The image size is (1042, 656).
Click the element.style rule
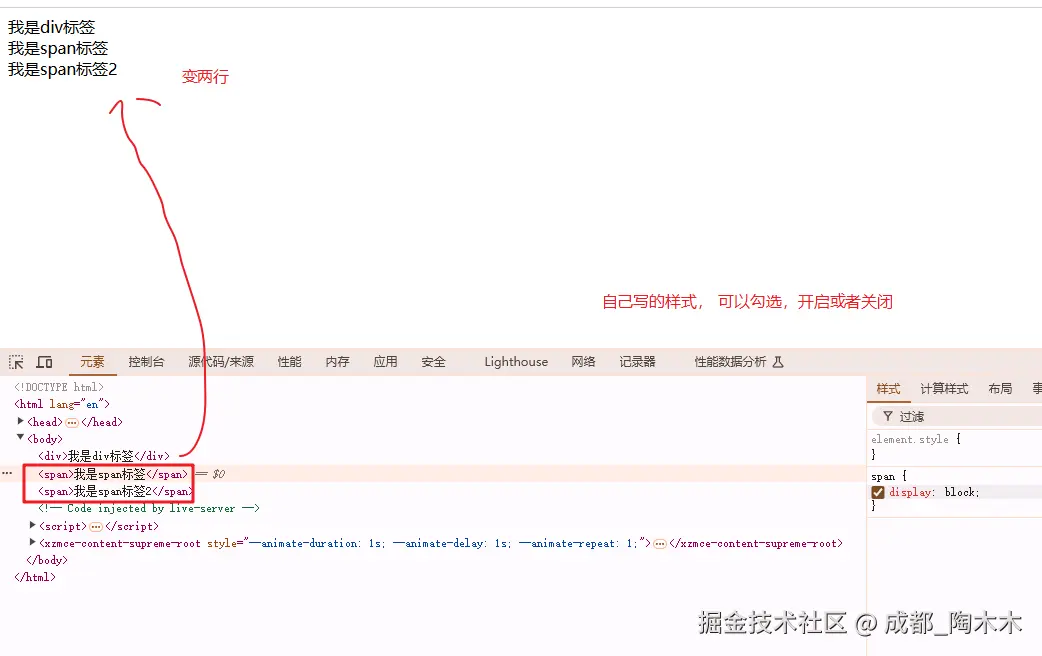click(910, 439)
